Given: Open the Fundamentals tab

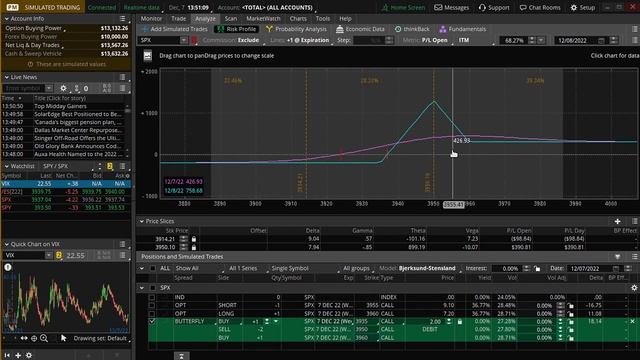Looking at the screenshot, I should [x=462, y=29].
